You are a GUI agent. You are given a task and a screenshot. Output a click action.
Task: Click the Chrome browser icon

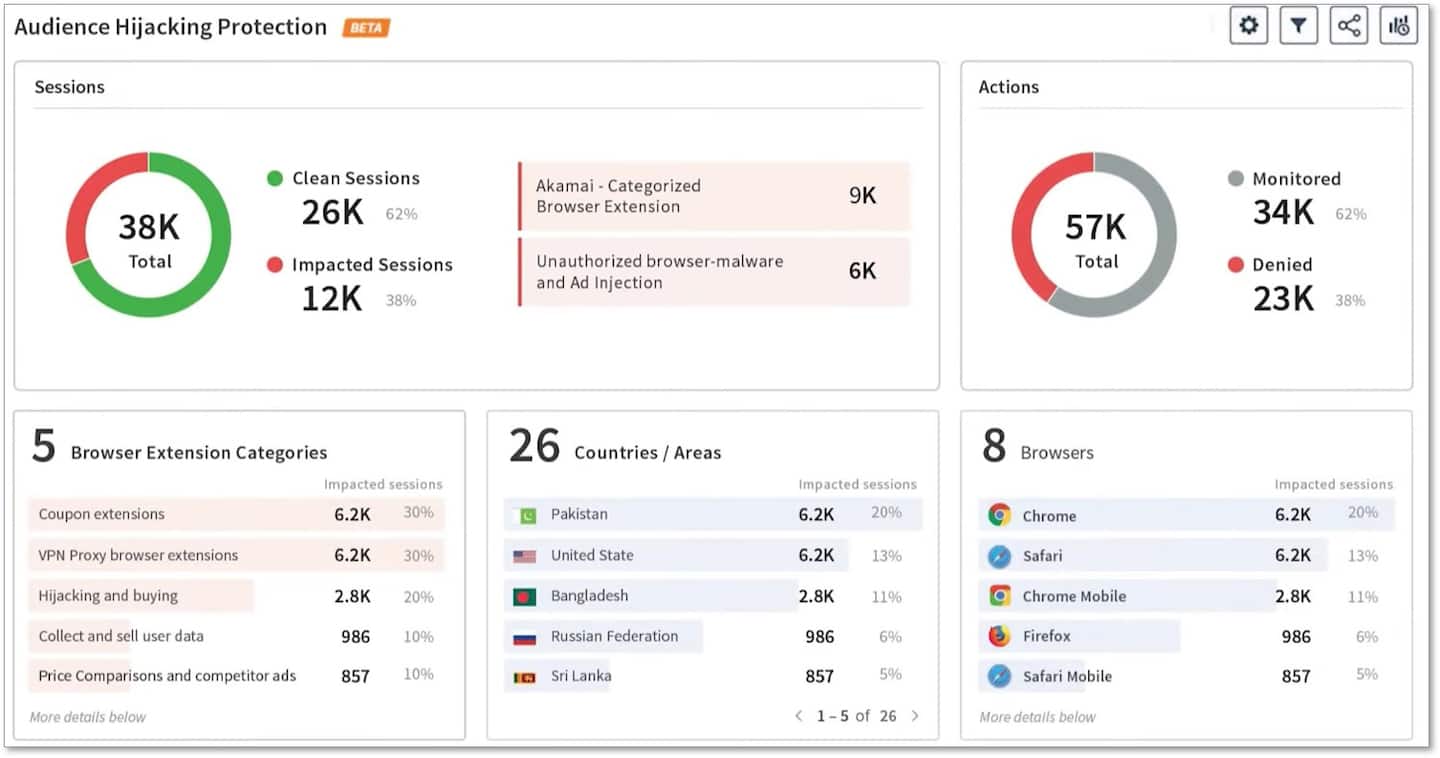(x=999, y=515)
